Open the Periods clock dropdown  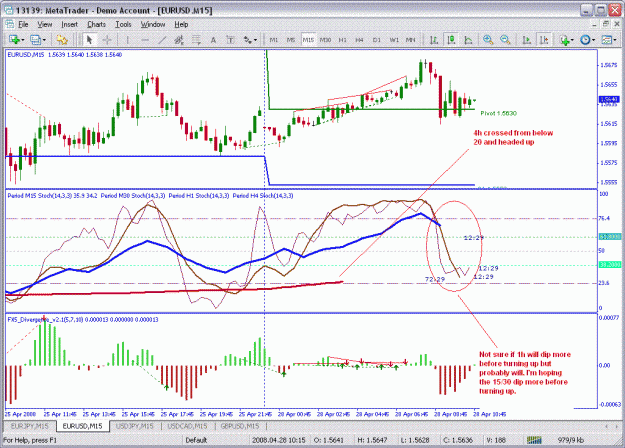pos(587,40)
